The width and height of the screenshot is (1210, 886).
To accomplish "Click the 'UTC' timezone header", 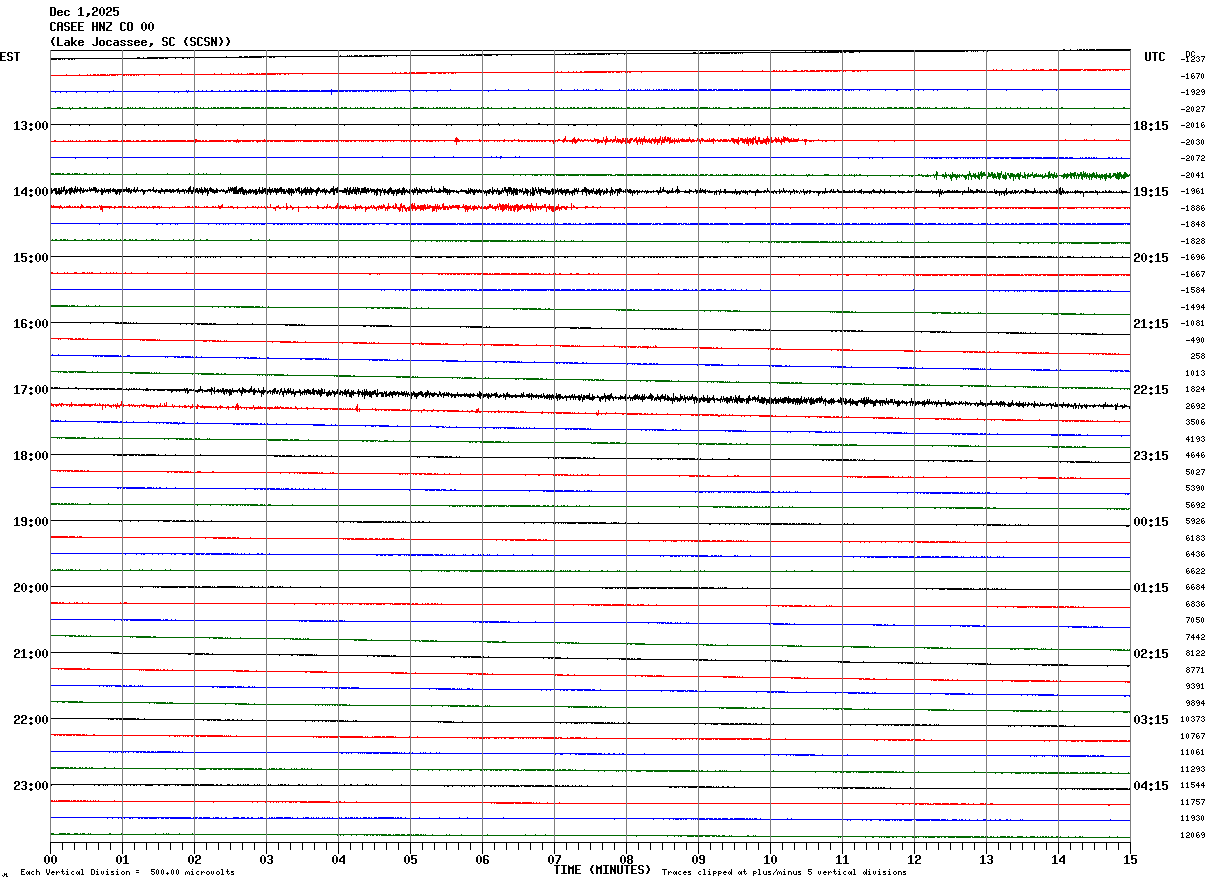I will [x=1155, y=57].
